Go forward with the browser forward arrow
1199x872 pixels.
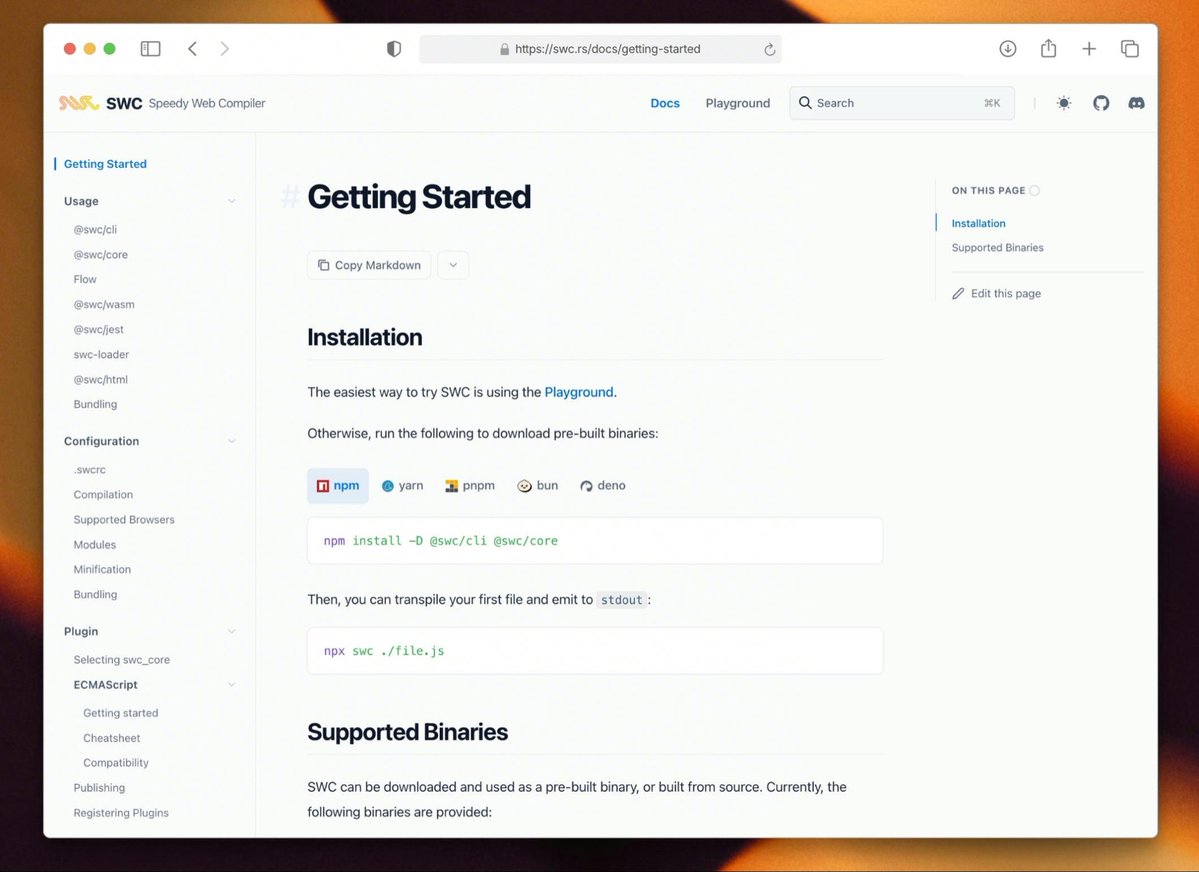click(x=224, y=49)
